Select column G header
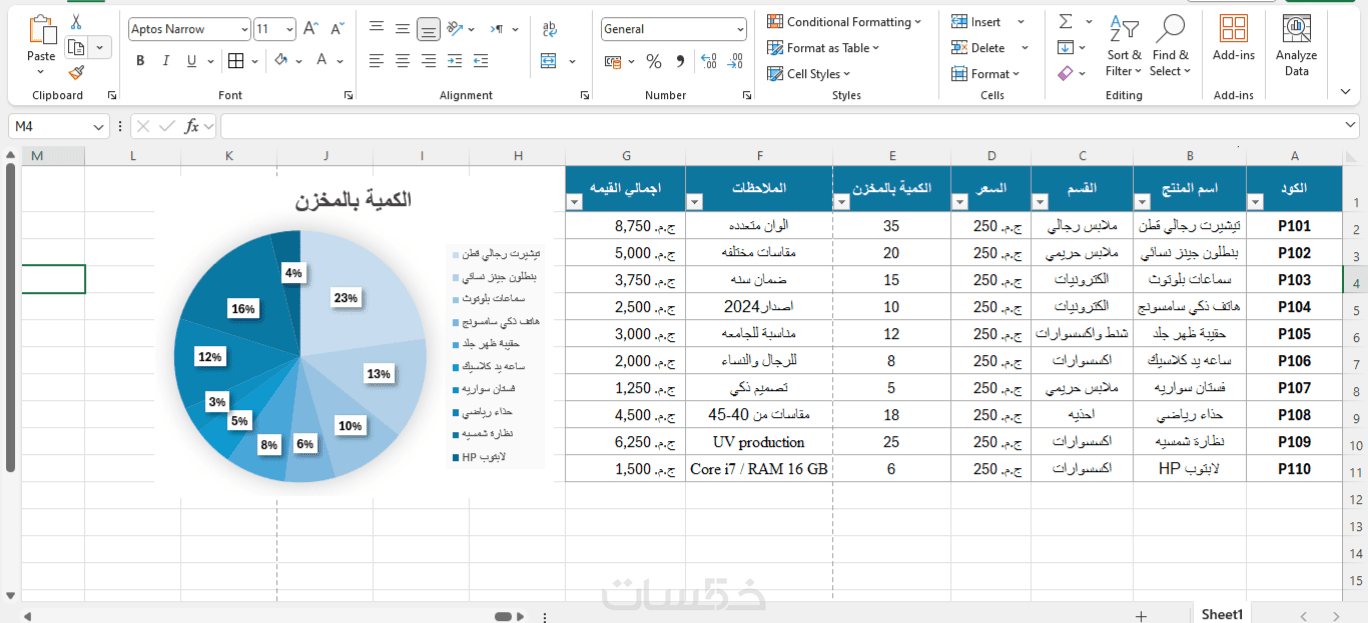Viewport: 1368px width, 623px height. coord(626,156)
